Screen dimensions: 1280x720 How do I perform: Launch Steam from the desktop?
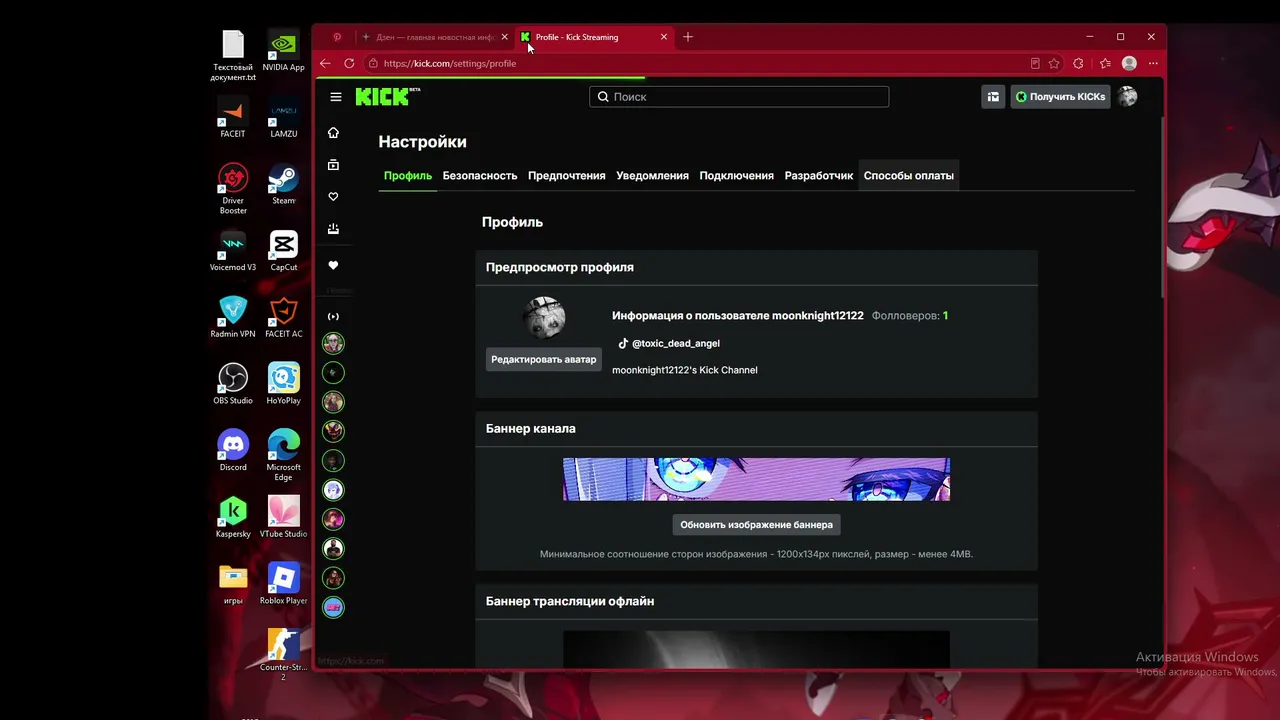(284, 184)
